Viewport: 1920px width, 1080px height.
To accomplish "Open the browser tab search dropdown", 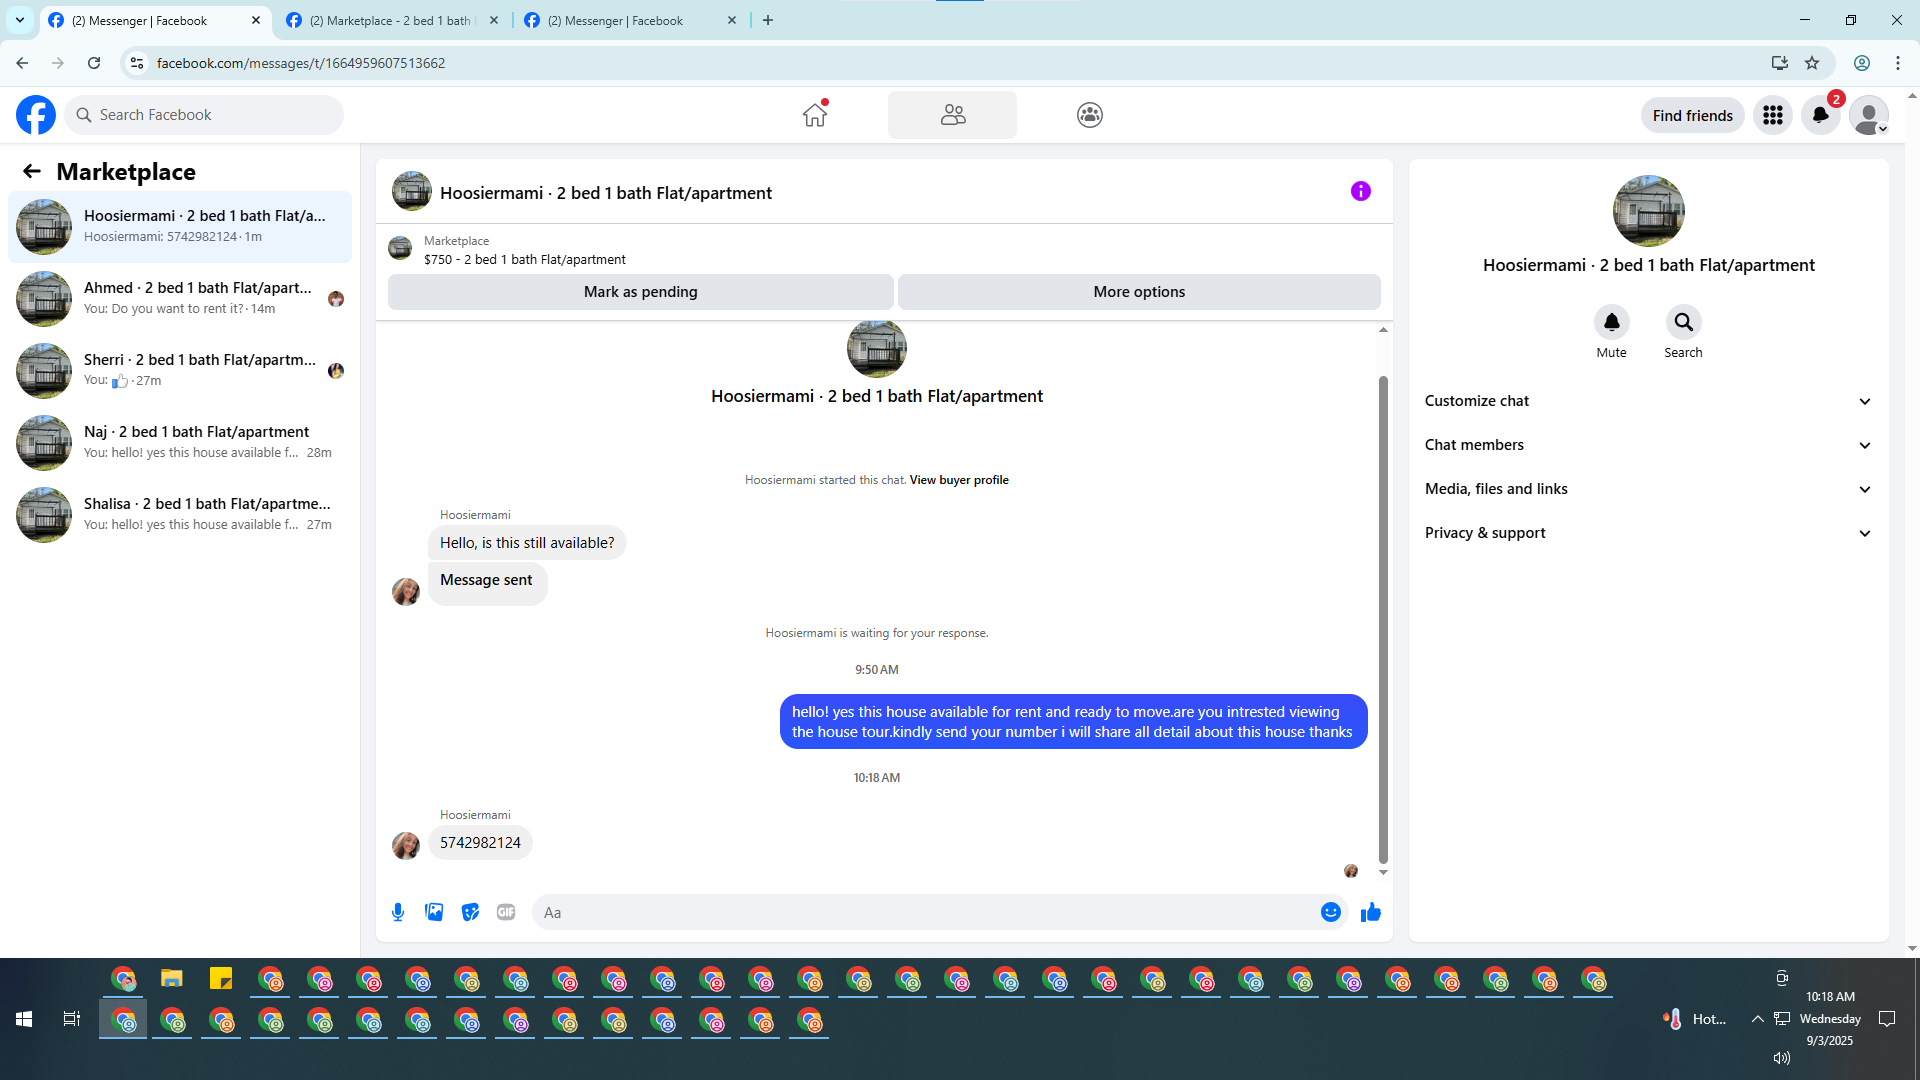I will coord(20,20).
